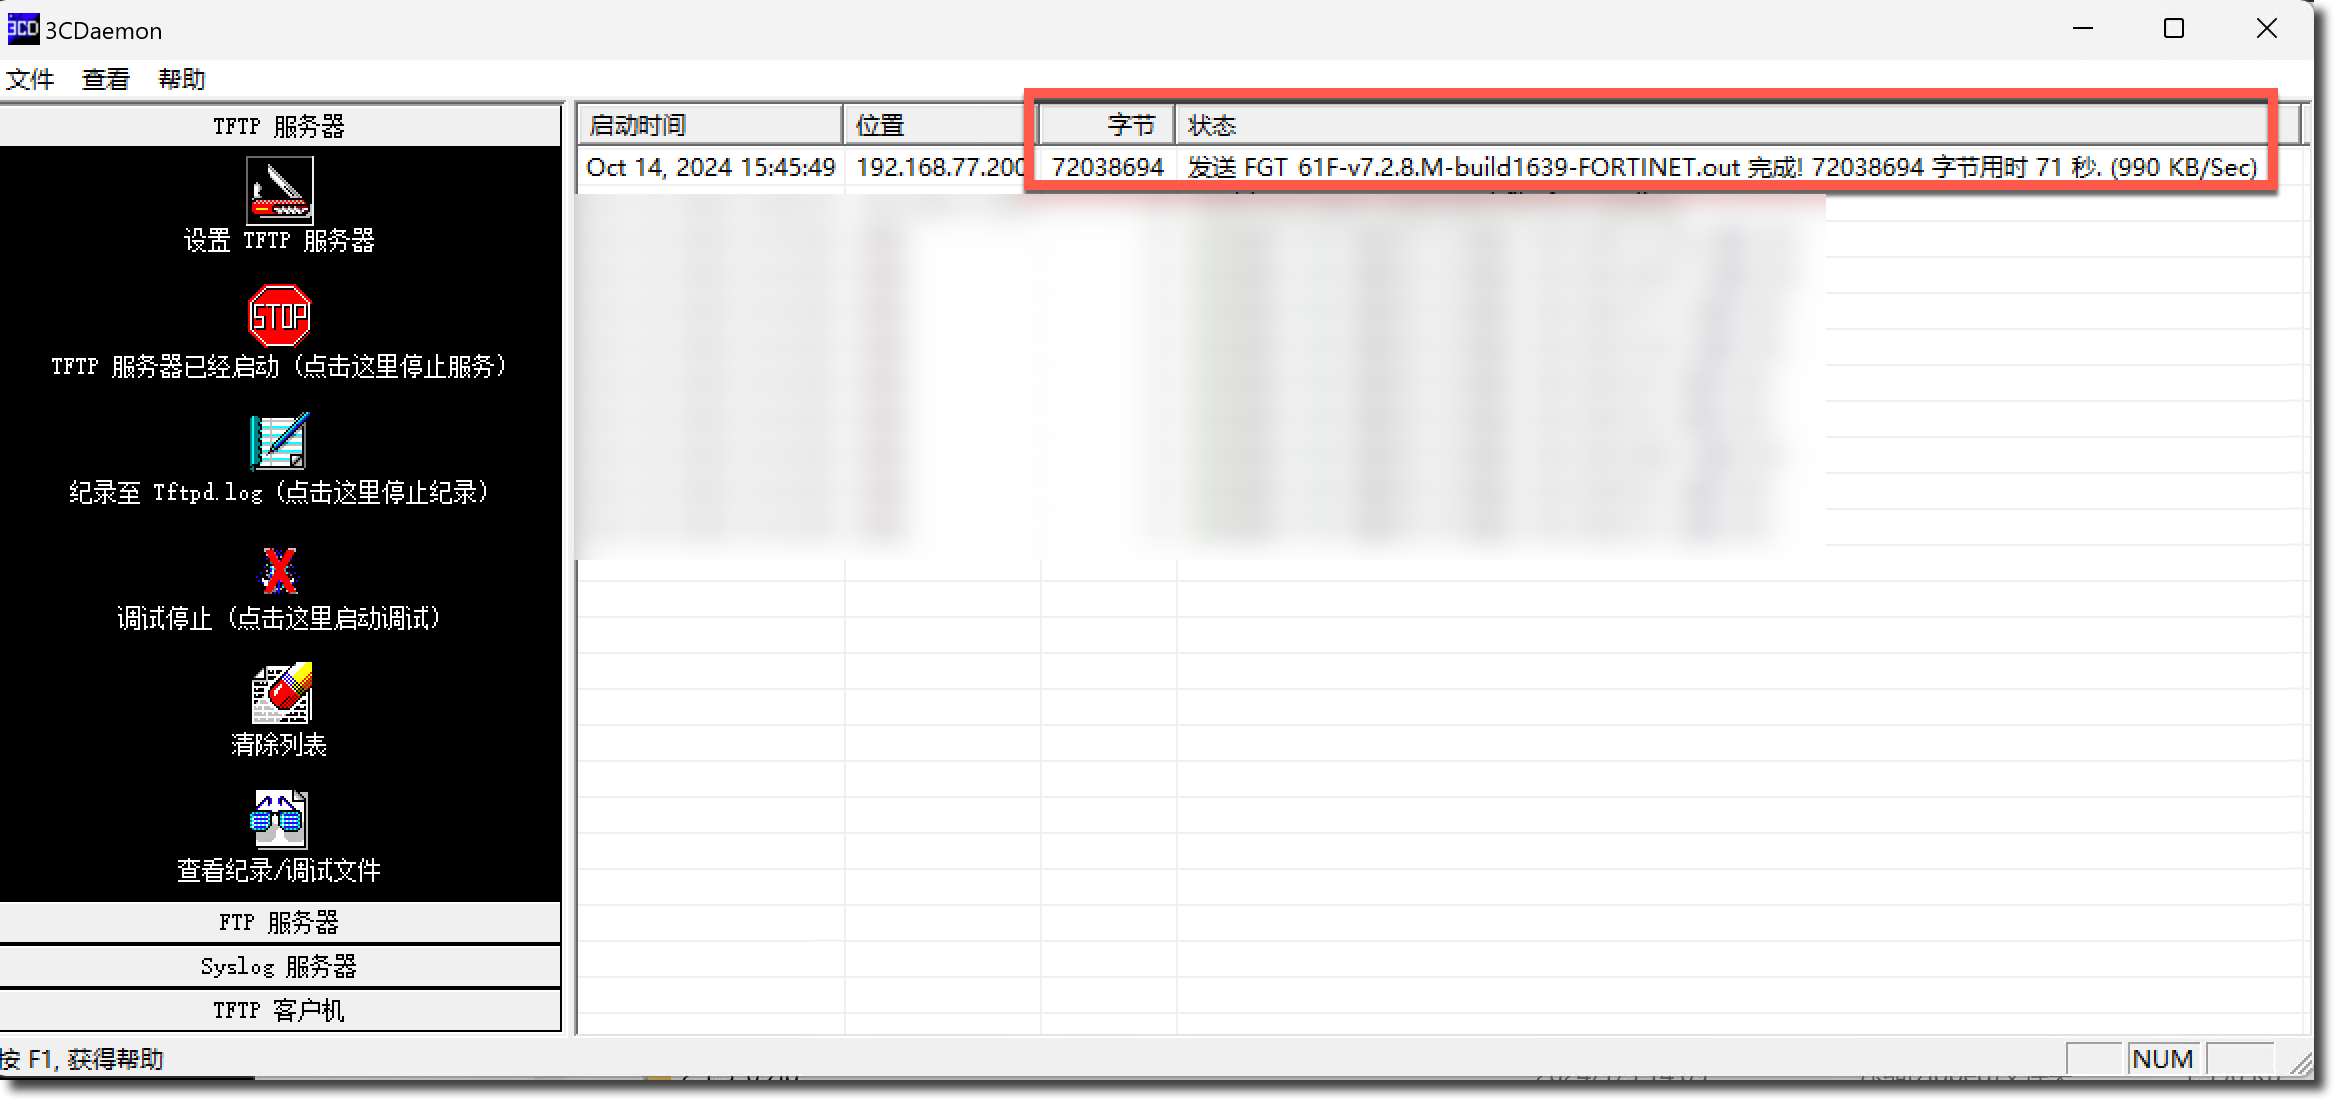2334x1100 pixels.
Task: Close the 3CDaemon window
Action: point(2267,28)
